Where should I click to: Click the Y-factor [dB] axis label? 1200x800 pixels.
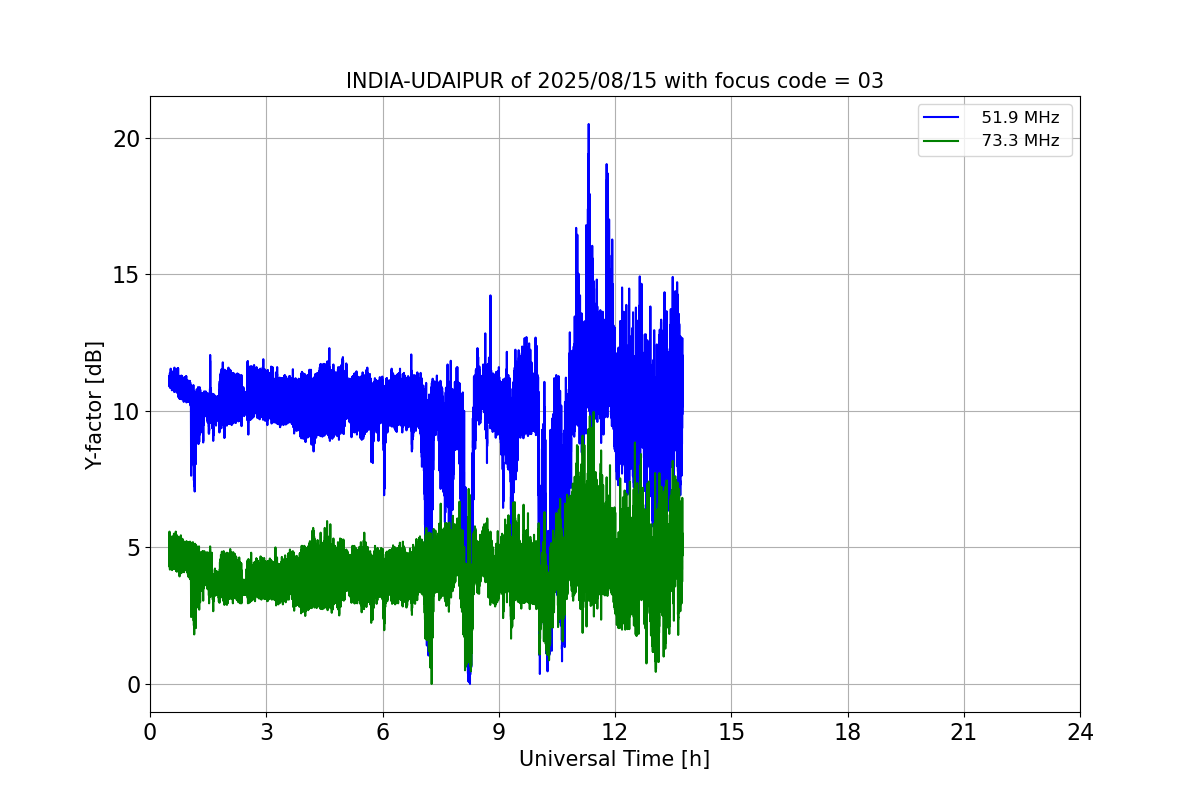[94, 404]
